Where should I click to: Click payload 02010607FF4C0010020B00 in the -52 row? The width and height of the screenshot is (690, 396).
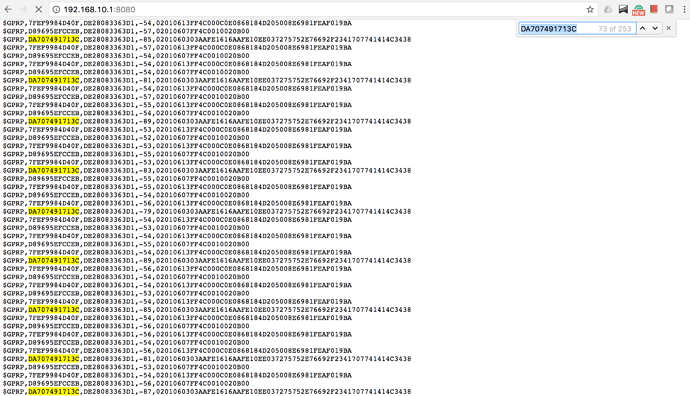[x=202, y=138]
